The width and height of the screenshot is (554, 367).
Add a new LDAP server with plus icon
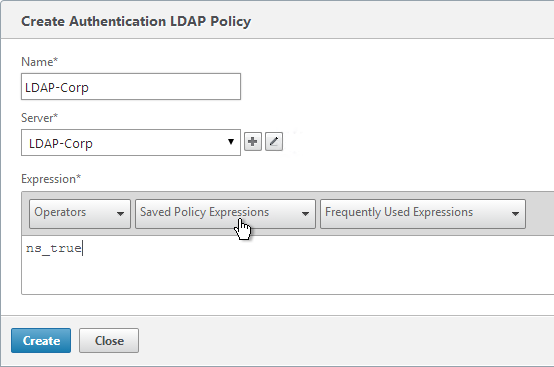(253, 142)
